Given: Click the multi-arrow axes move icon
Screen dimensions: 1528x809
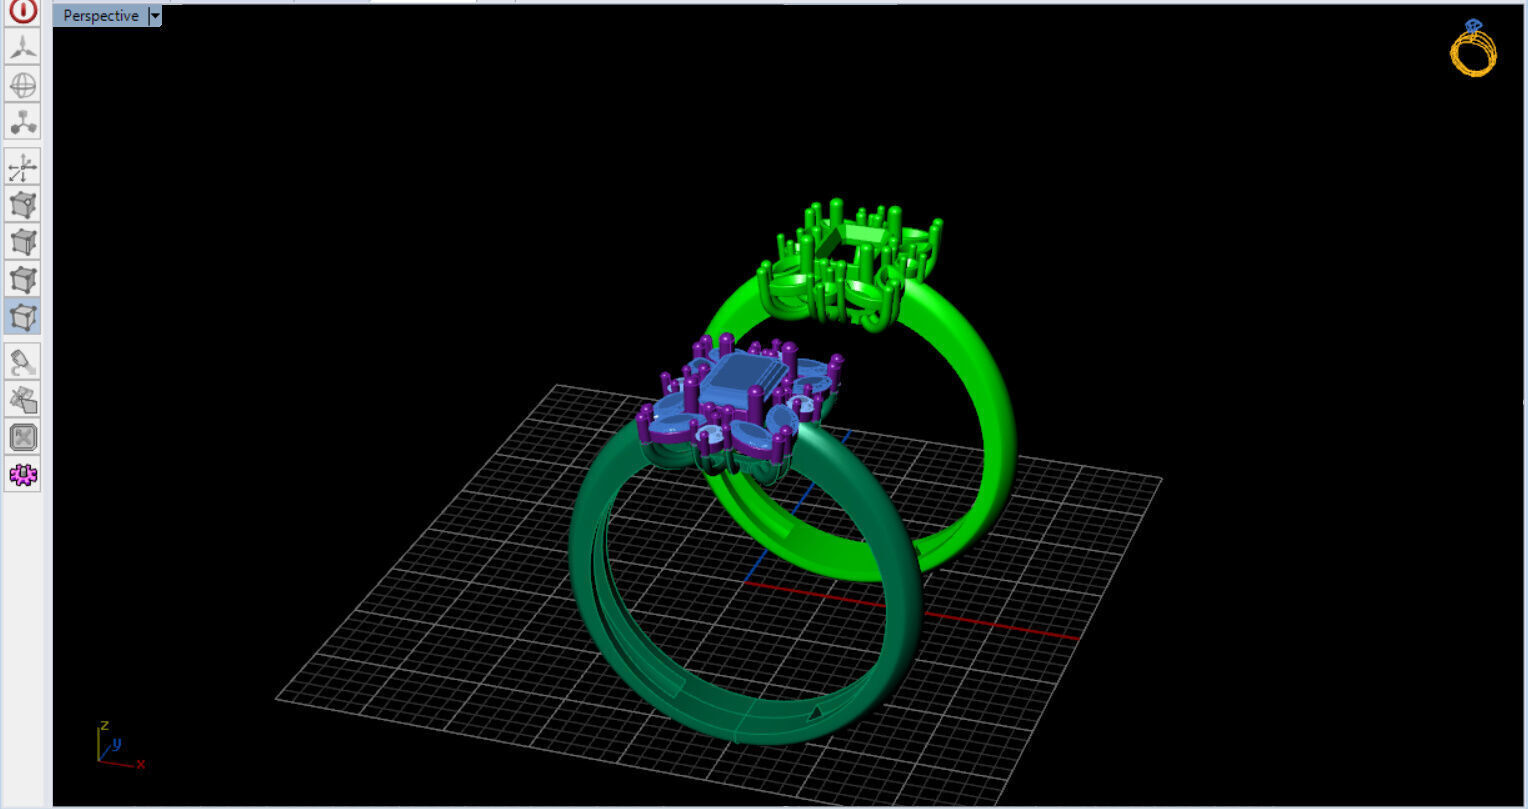Looking at the screenshot, I should click(x=23, y=167).
